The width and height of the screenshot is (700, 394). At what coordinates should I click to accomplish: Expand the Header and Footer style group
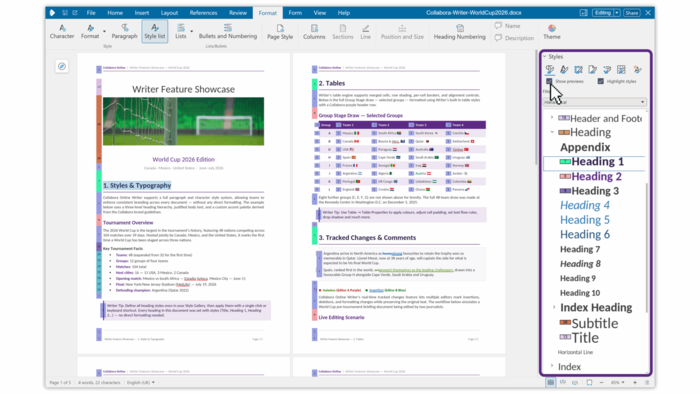click(552, 118)
